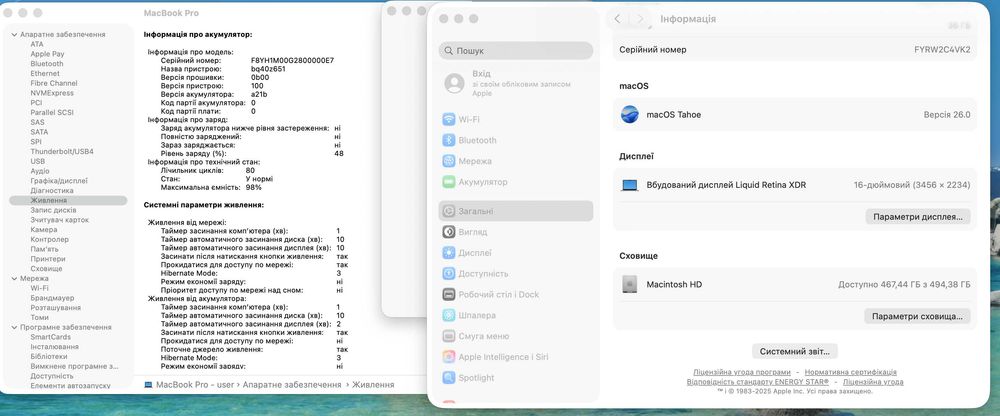Select the Мережа globe icon in System Settings
This screenshot has height=416, width=1000.
[x=449, y=161]
